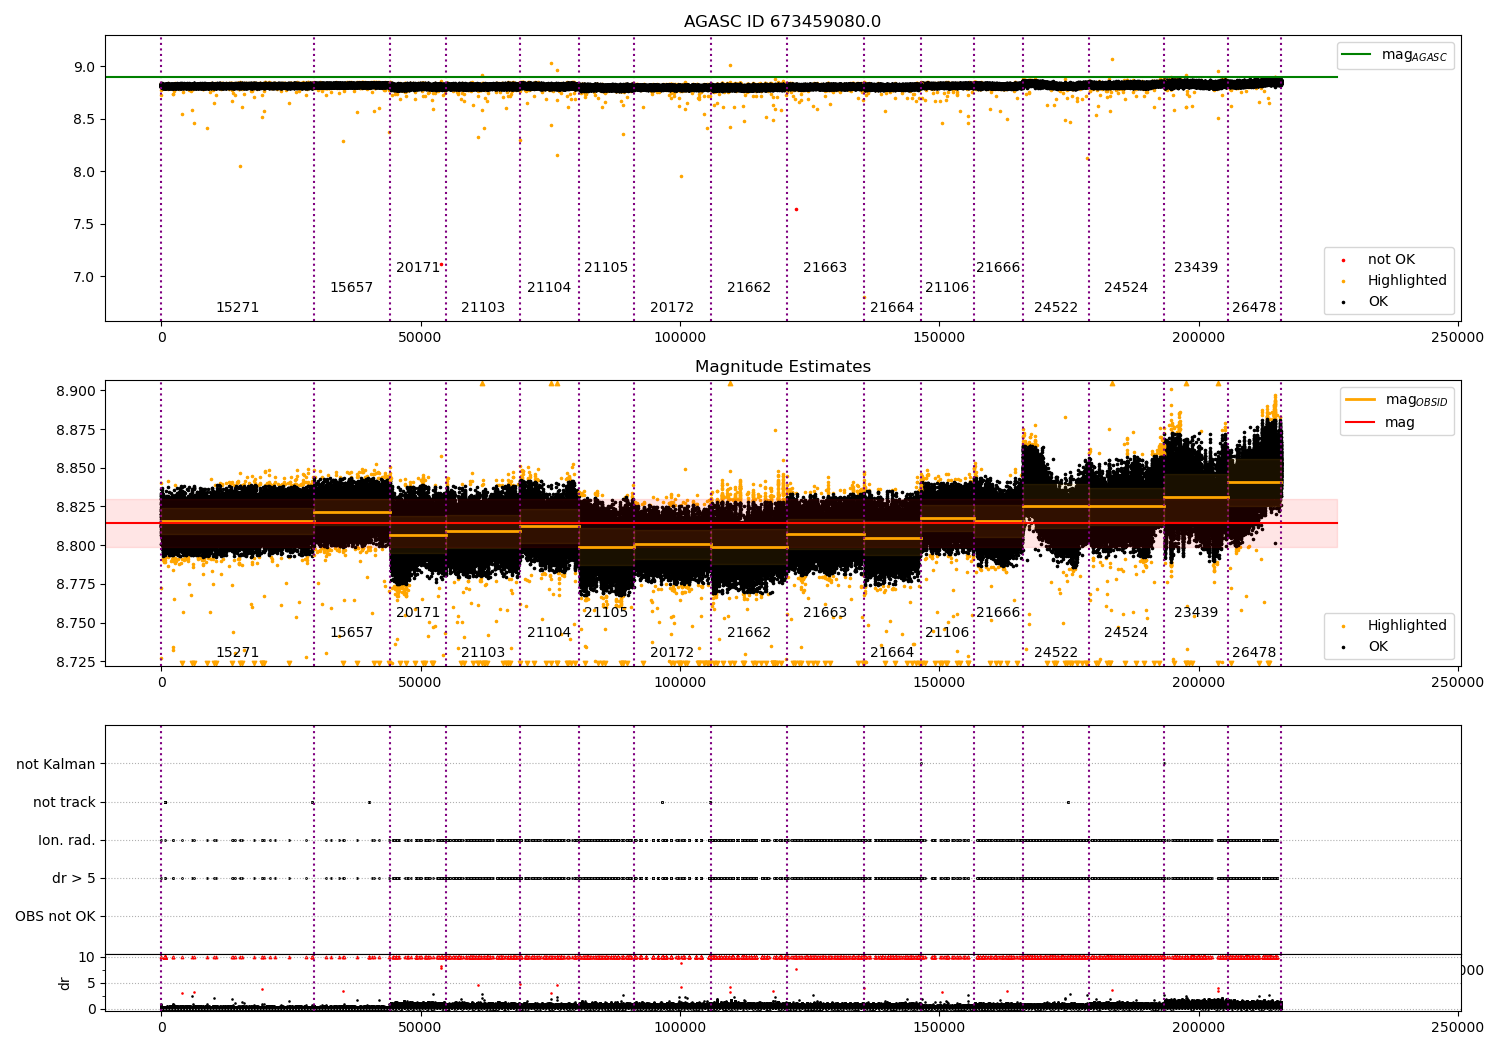Click OBSID label 15657 in top plot
Screen dimensions: 1500x1050
(x=351, y=287)
